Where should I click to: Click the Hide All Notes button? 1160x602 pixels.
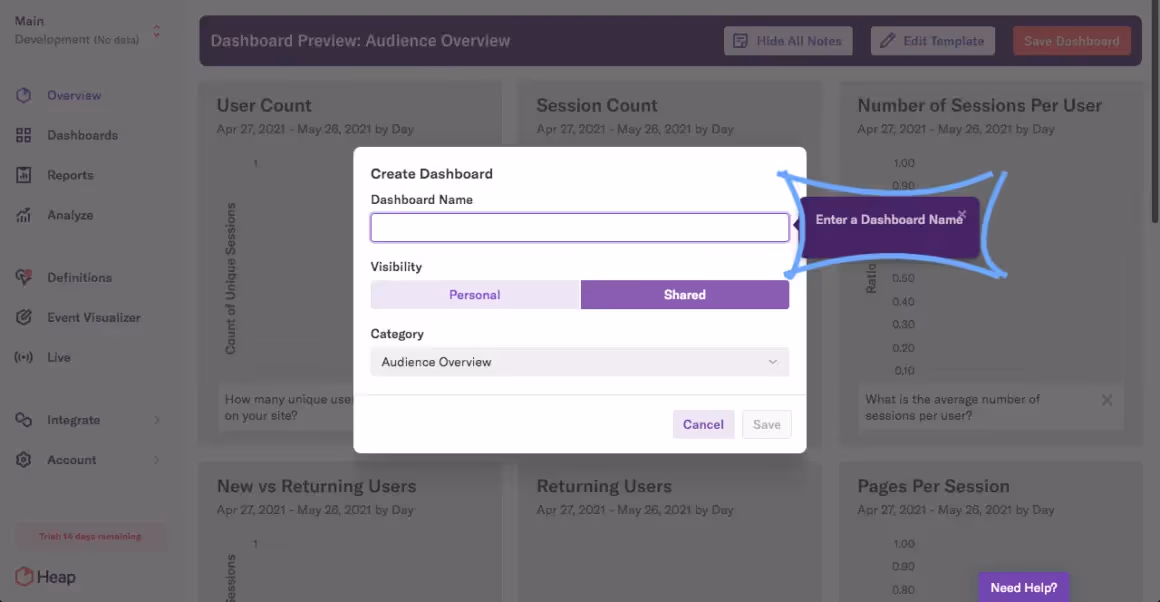pyautogui.click(x=788, y=41)
